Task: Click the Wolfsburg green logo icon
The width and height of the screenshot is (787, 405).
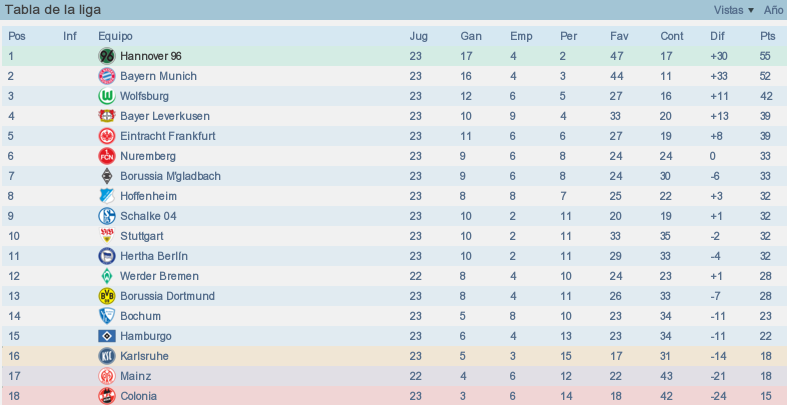Action: (106, 96)
